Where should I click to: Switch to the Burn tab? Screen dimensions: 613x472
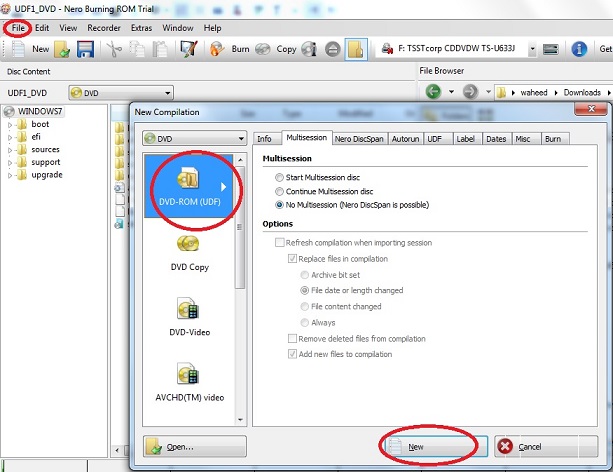(555, 139)
